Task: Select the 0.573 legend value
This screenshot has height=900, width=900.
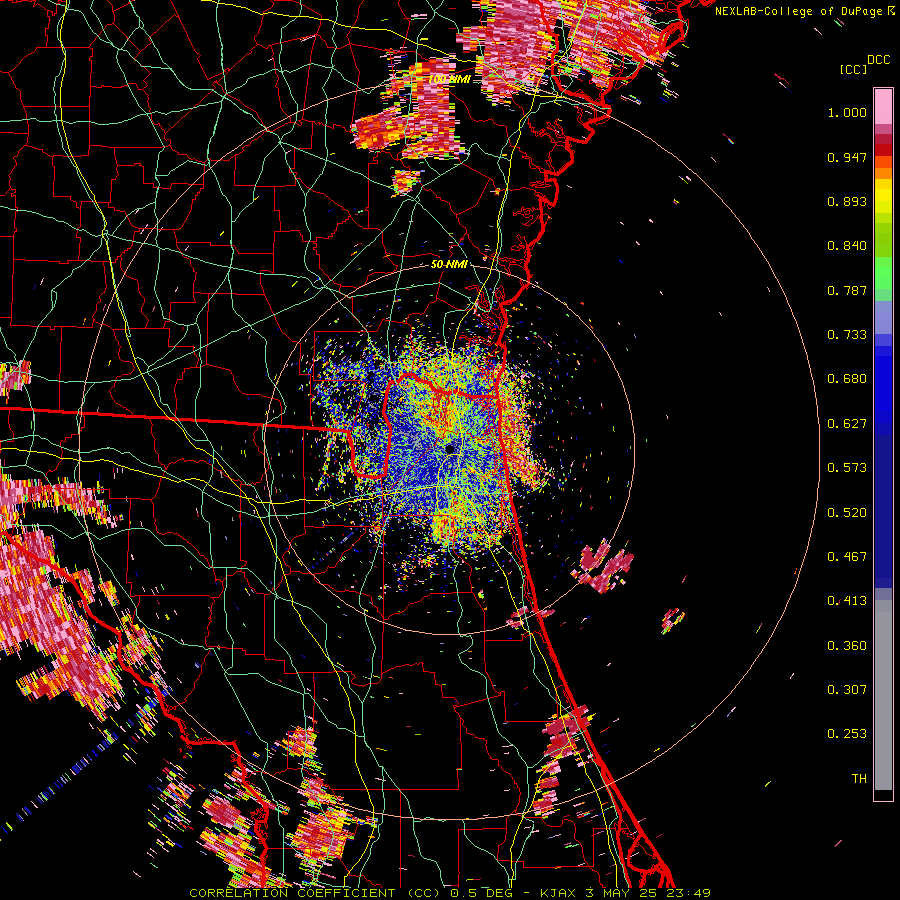Action: (x=847, y=468)
